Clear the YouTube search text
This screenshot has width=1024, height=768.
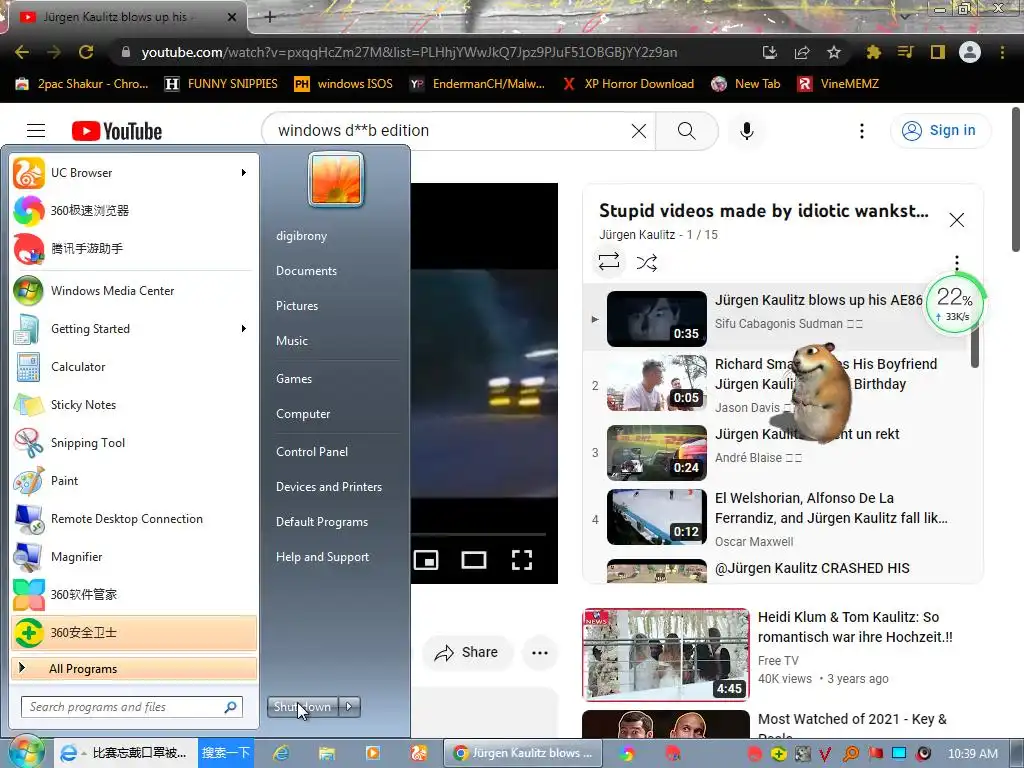click(639, 131)
